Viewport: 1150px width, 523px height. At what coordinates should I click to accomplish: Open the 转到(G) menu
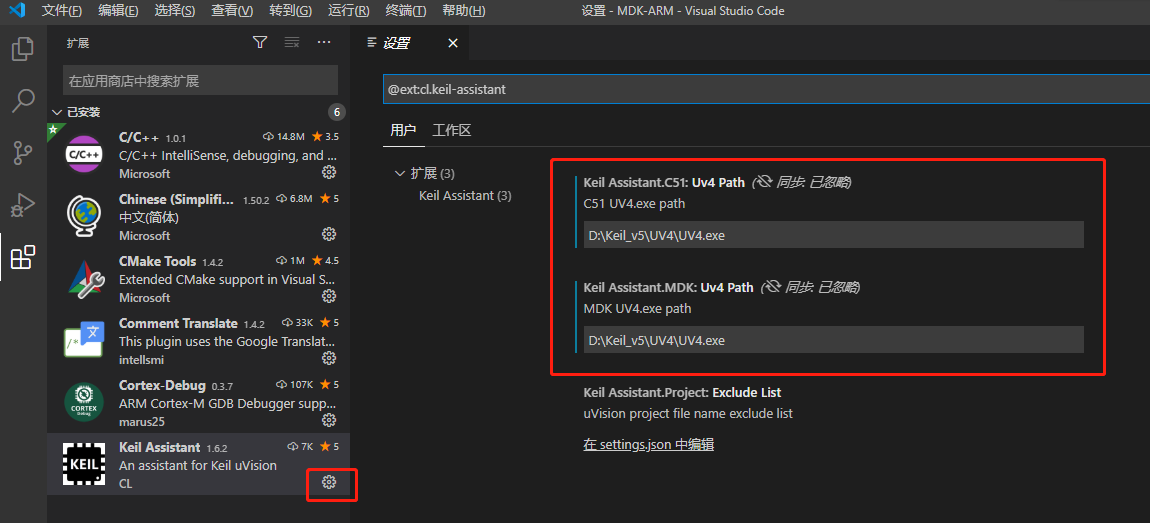290,11
